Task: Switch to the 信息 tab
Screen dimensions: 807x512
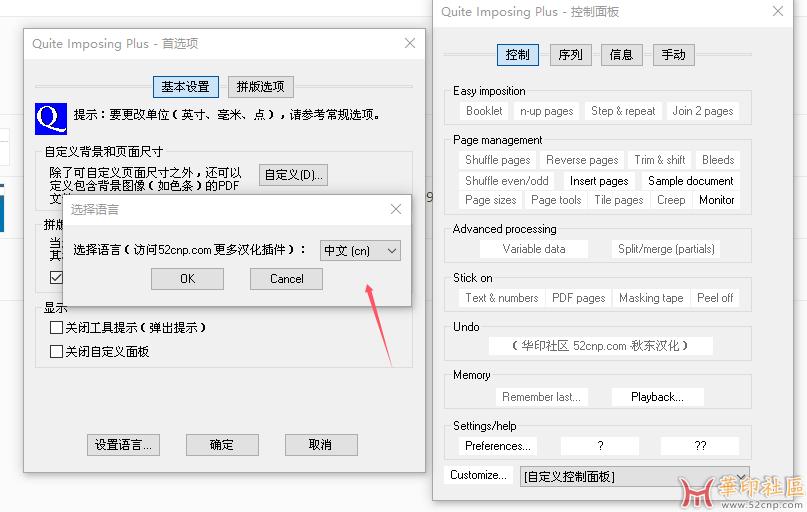Action: [x=621, y=55]
